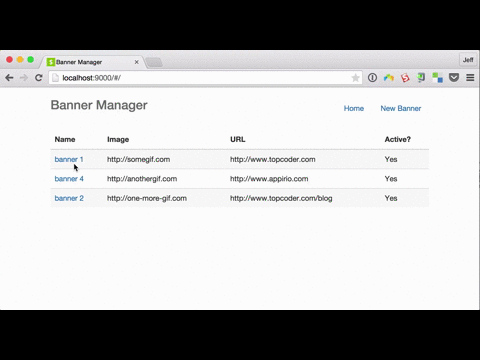Reload the page with the refresh icon
This screenshot has height=360, width=480.
(x=39, y=78)
